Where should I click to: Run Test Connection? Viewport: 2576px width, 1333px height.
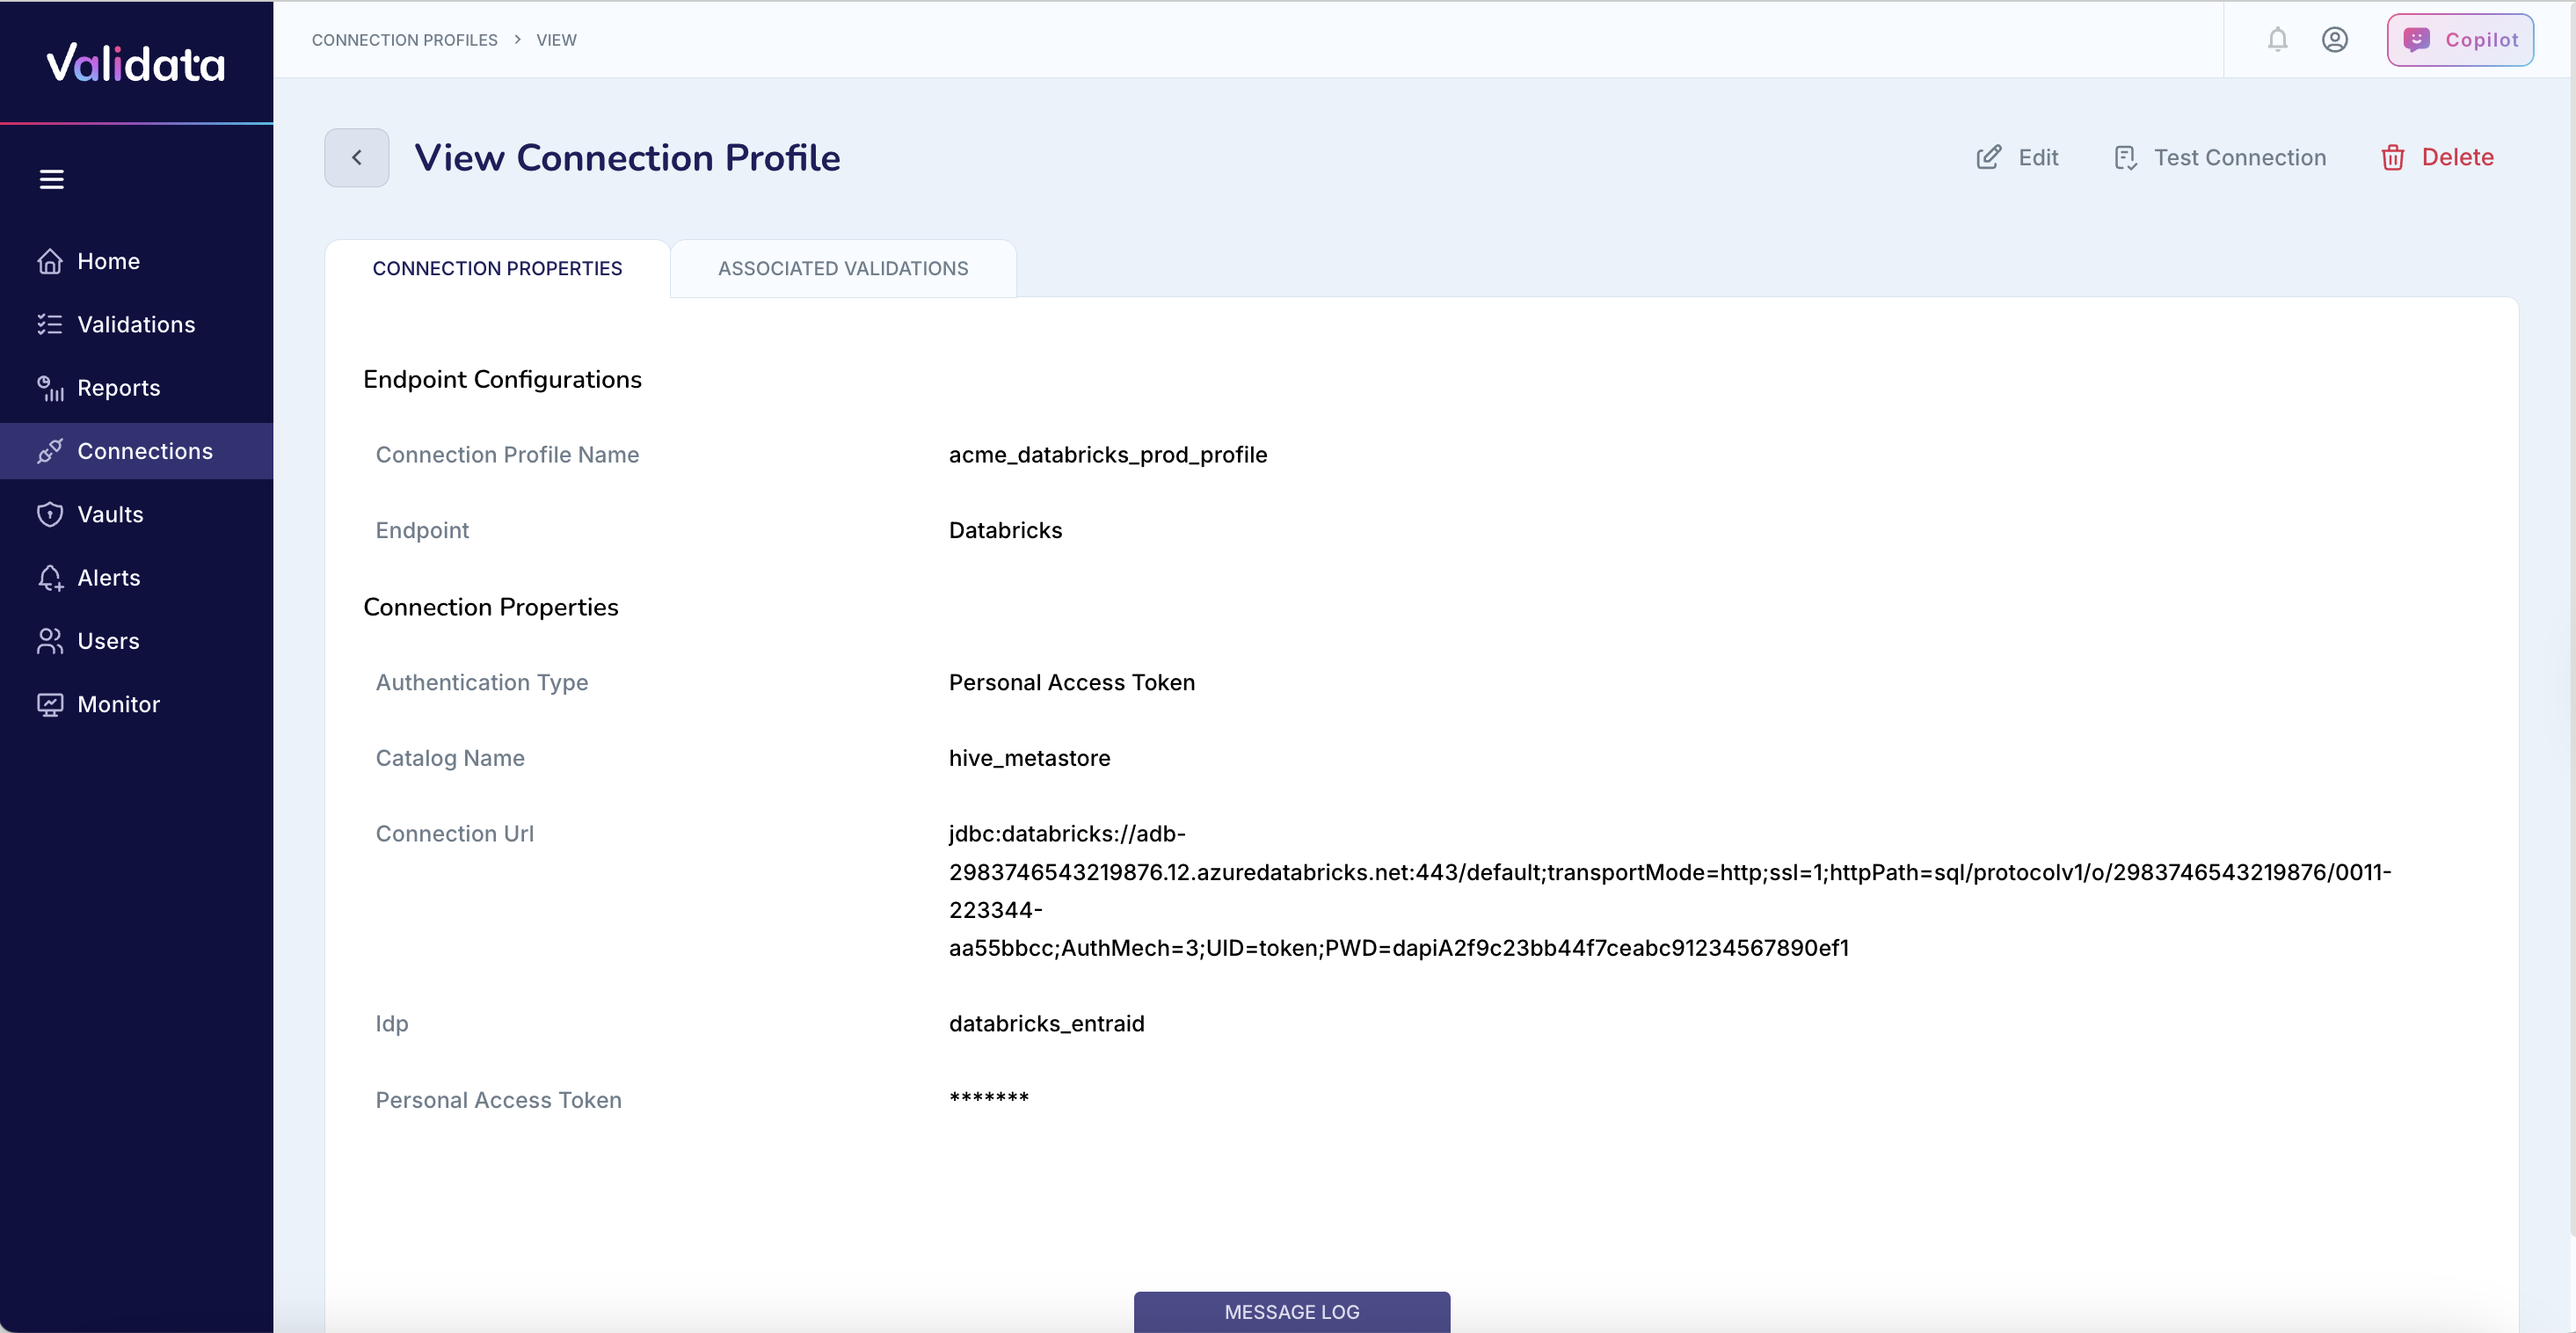point(2220,157)
